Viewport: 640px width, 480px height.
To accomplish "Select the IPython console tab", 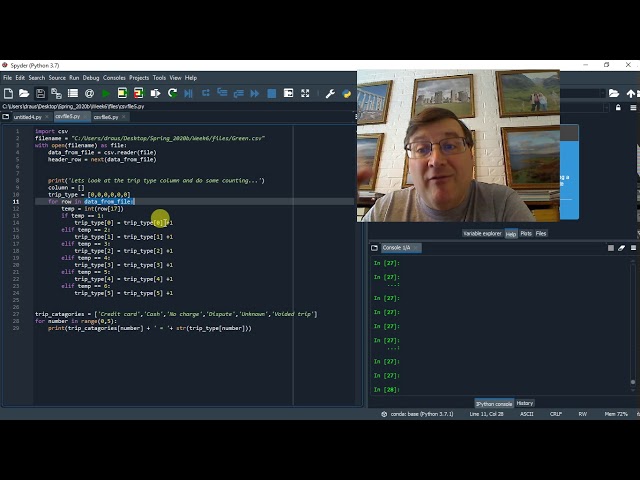I will pyautogui.click(x=494, y=404).
